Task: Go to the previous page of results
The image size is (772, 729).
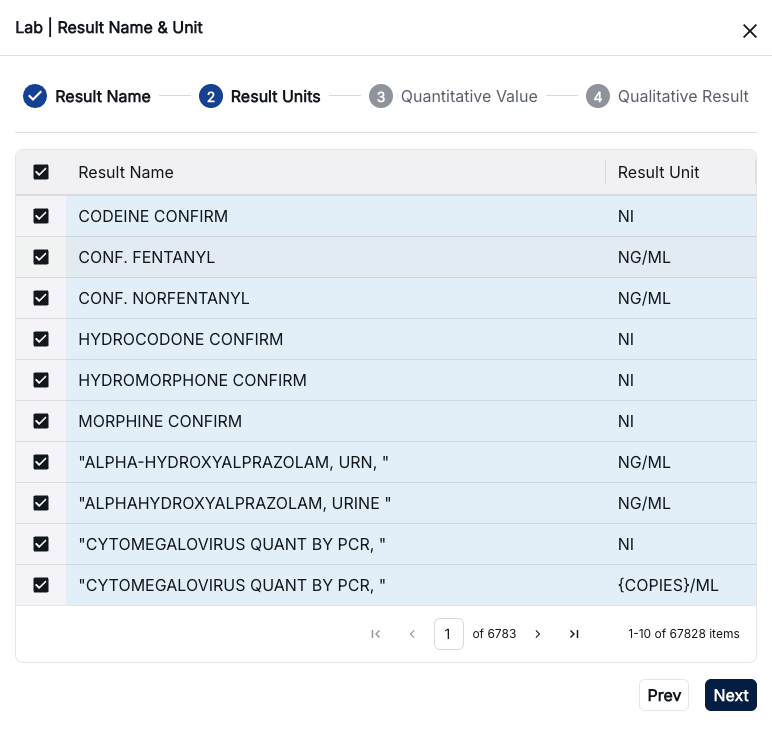Action: (412, 634)
